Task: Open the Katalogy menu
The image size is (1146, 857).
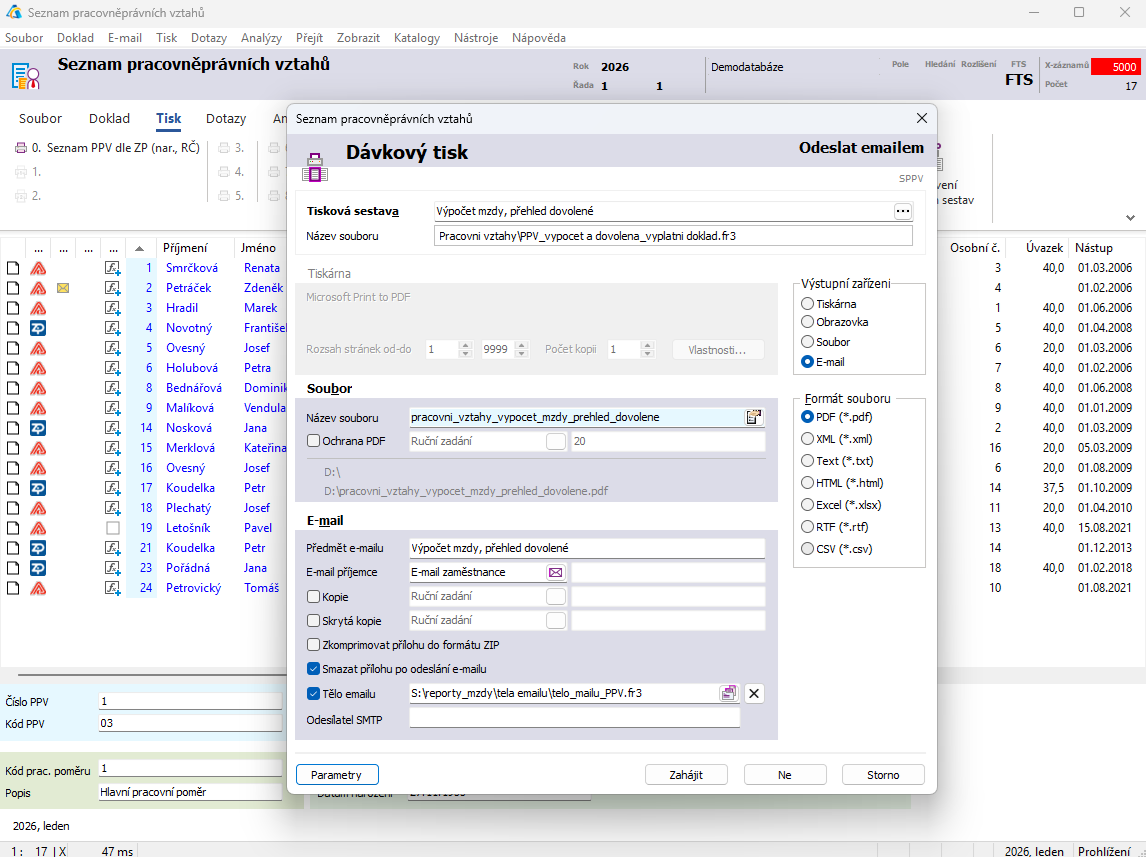Action: click(417, 38)
